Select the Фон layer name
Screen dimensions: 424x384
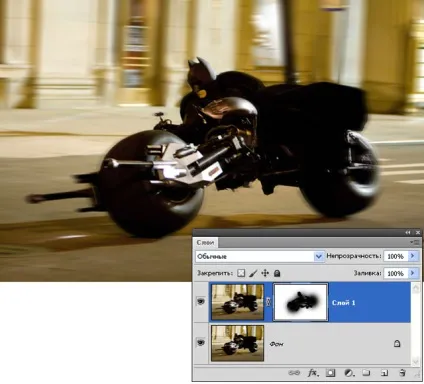[276, 344]
